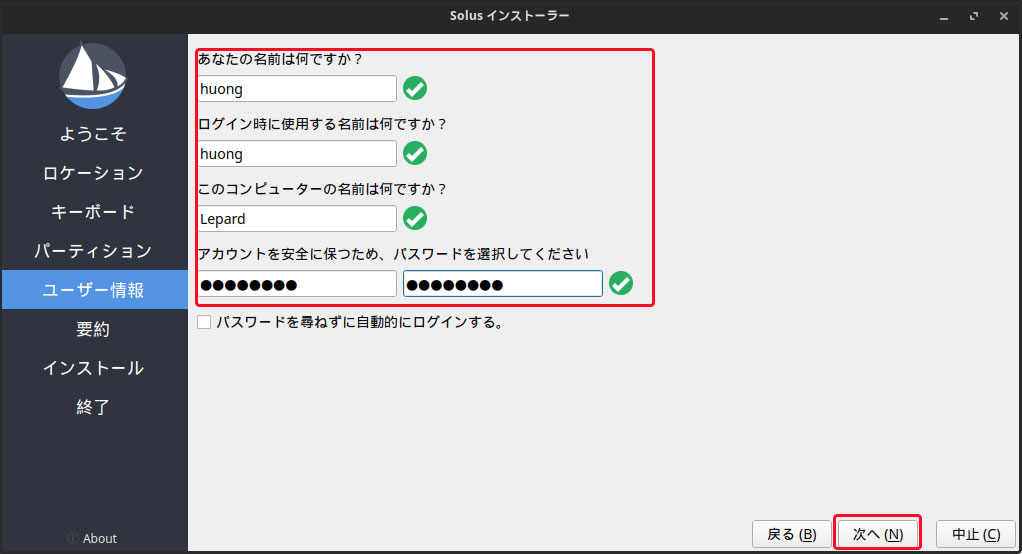Image resolution: width=1022 pixels, height=554 pixels.
Task: Select the highlighted ユーザー情報 step
Action: coord(93,290)
